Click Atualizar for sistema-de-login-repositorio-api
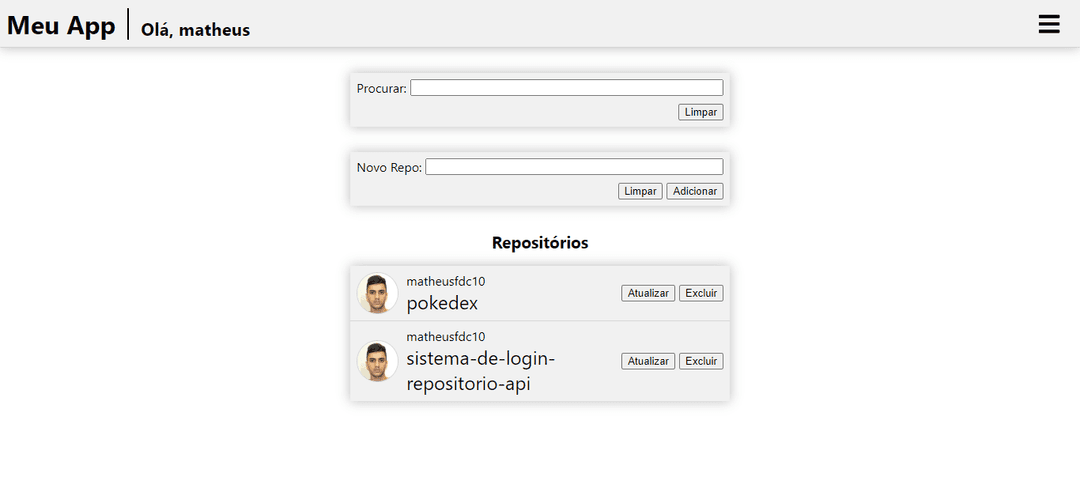 pos(648,361)
